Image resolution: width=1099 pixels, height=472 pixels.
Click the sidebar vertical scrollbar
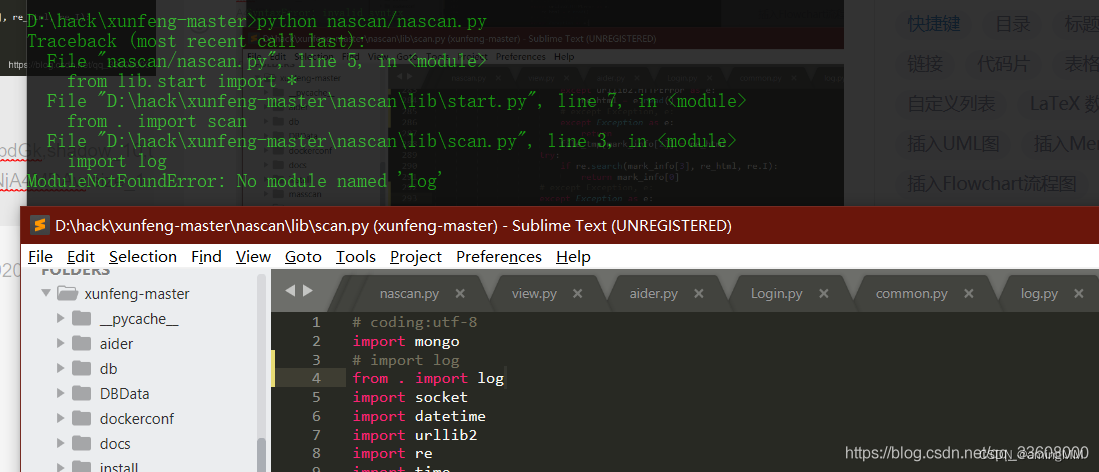(x=261, y=454)
